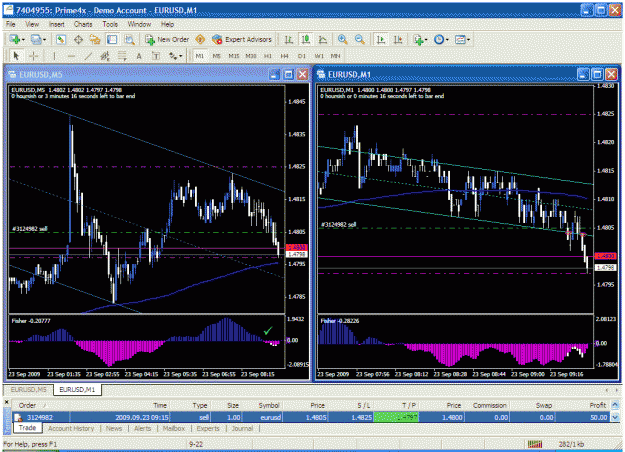
Task: Click the Zoom In magnifier
Action: [342, 39]
